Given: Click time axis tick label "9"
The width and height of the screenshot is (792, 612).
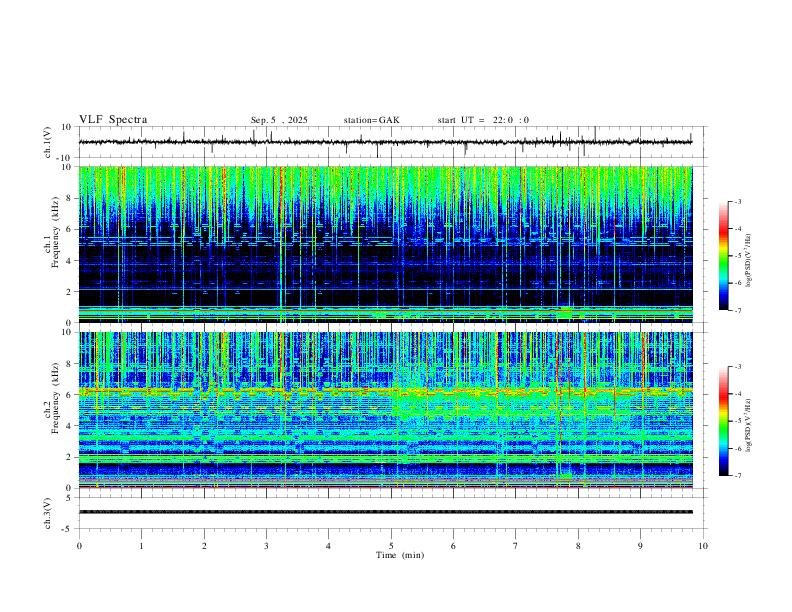Looking at the screenshot, I should pos(640,546).
